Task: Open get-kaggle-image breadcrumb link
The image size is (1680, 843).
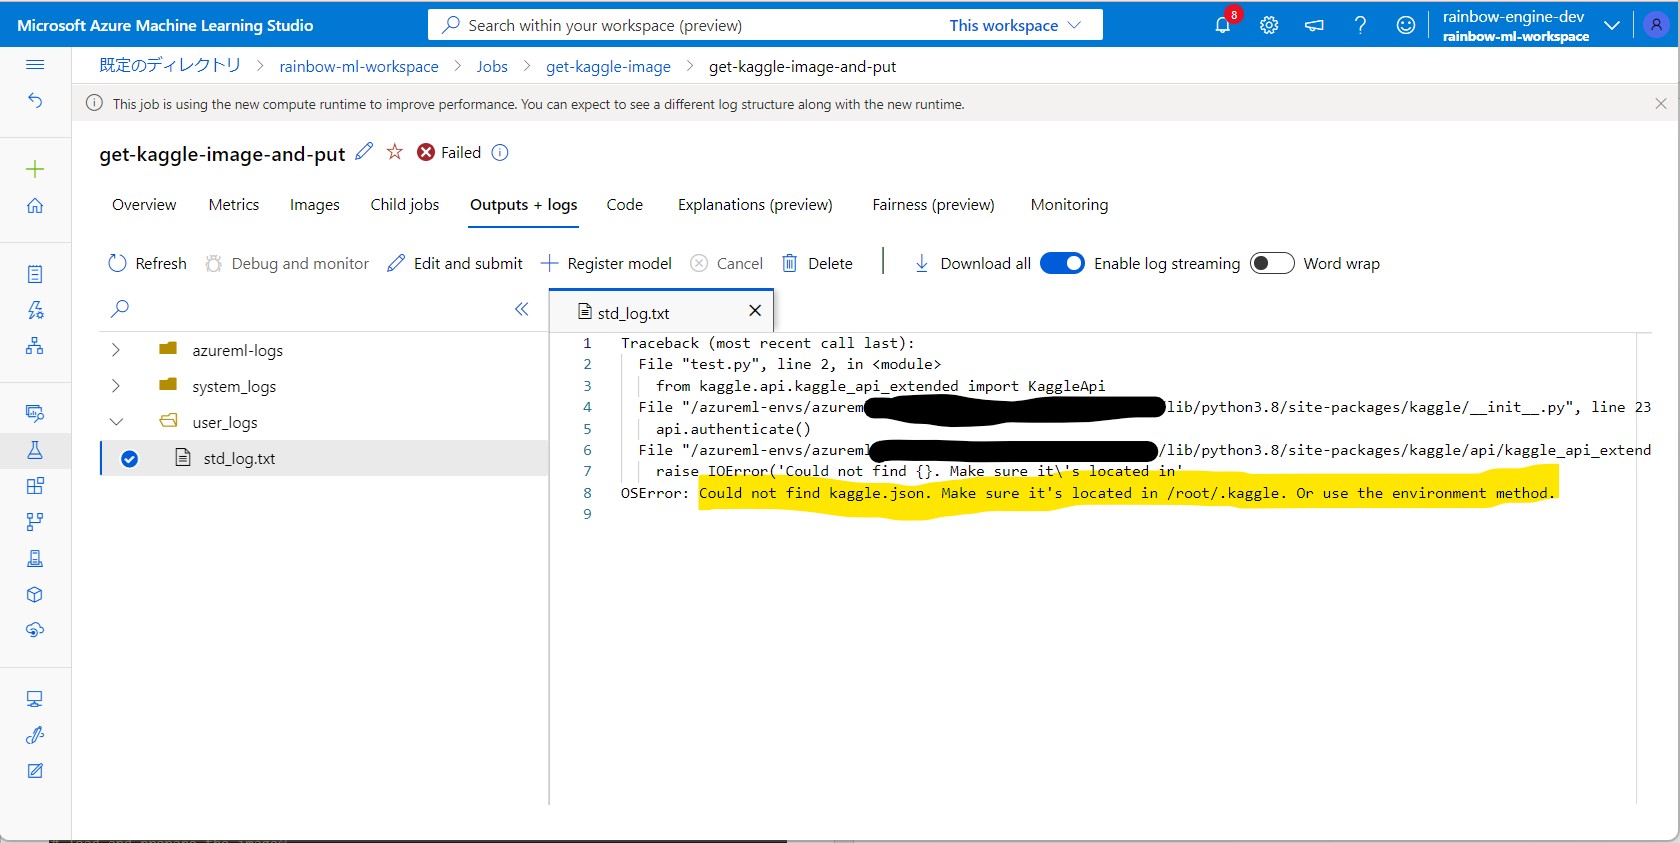Action: tap(608, 66)
